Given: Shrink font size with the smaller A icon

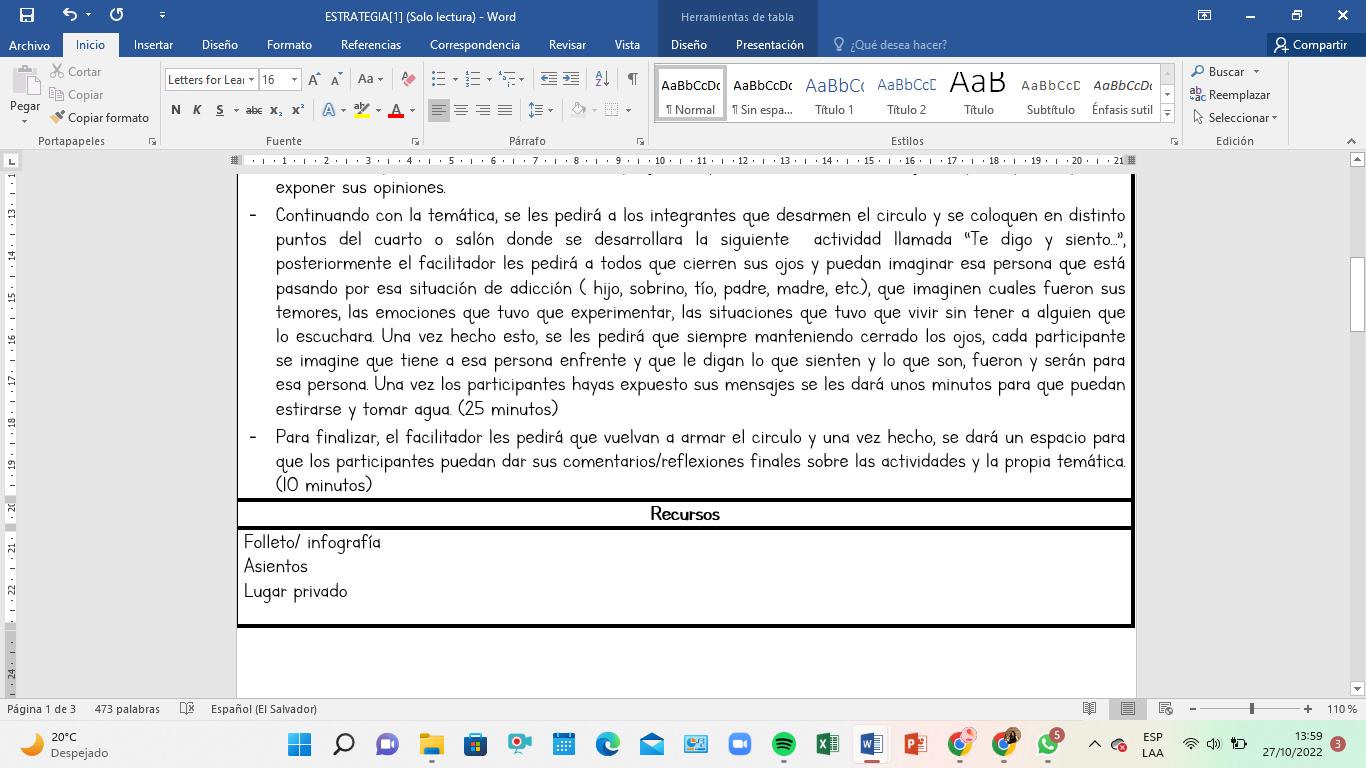Looking at the screenshot, I should 336,79.
